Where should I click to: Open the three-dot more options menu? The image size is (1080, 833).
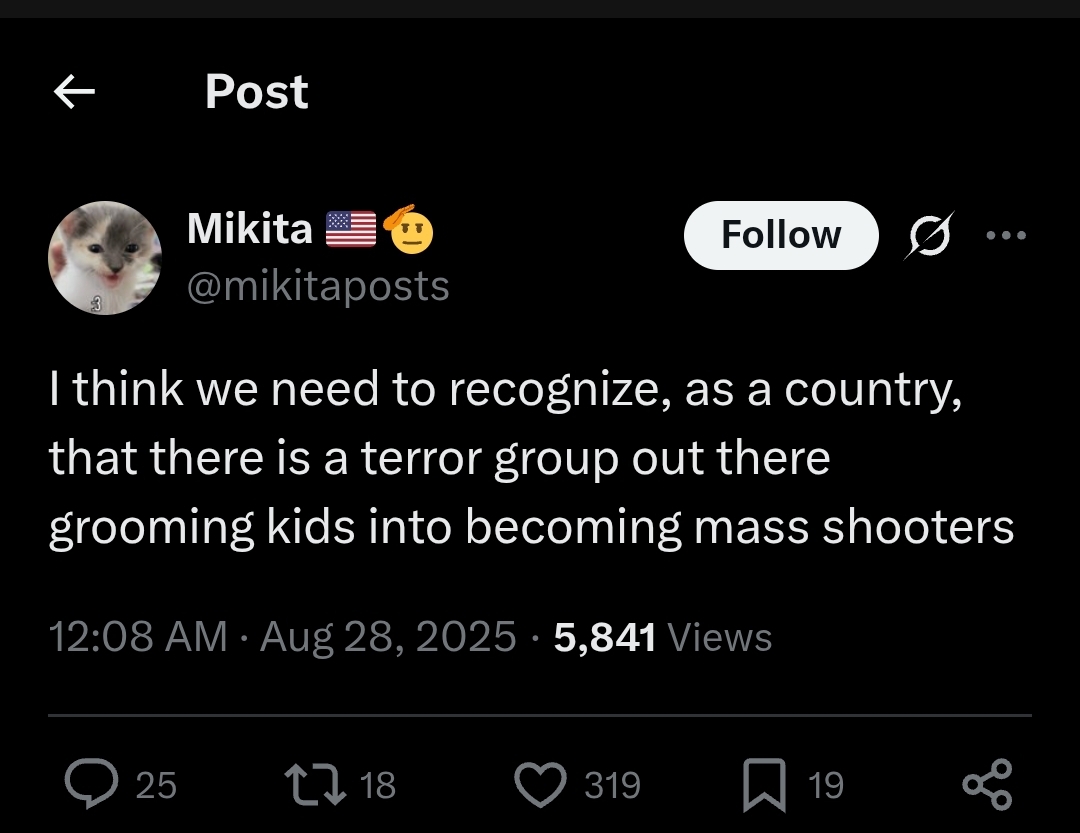click(x=1006, y=236)
